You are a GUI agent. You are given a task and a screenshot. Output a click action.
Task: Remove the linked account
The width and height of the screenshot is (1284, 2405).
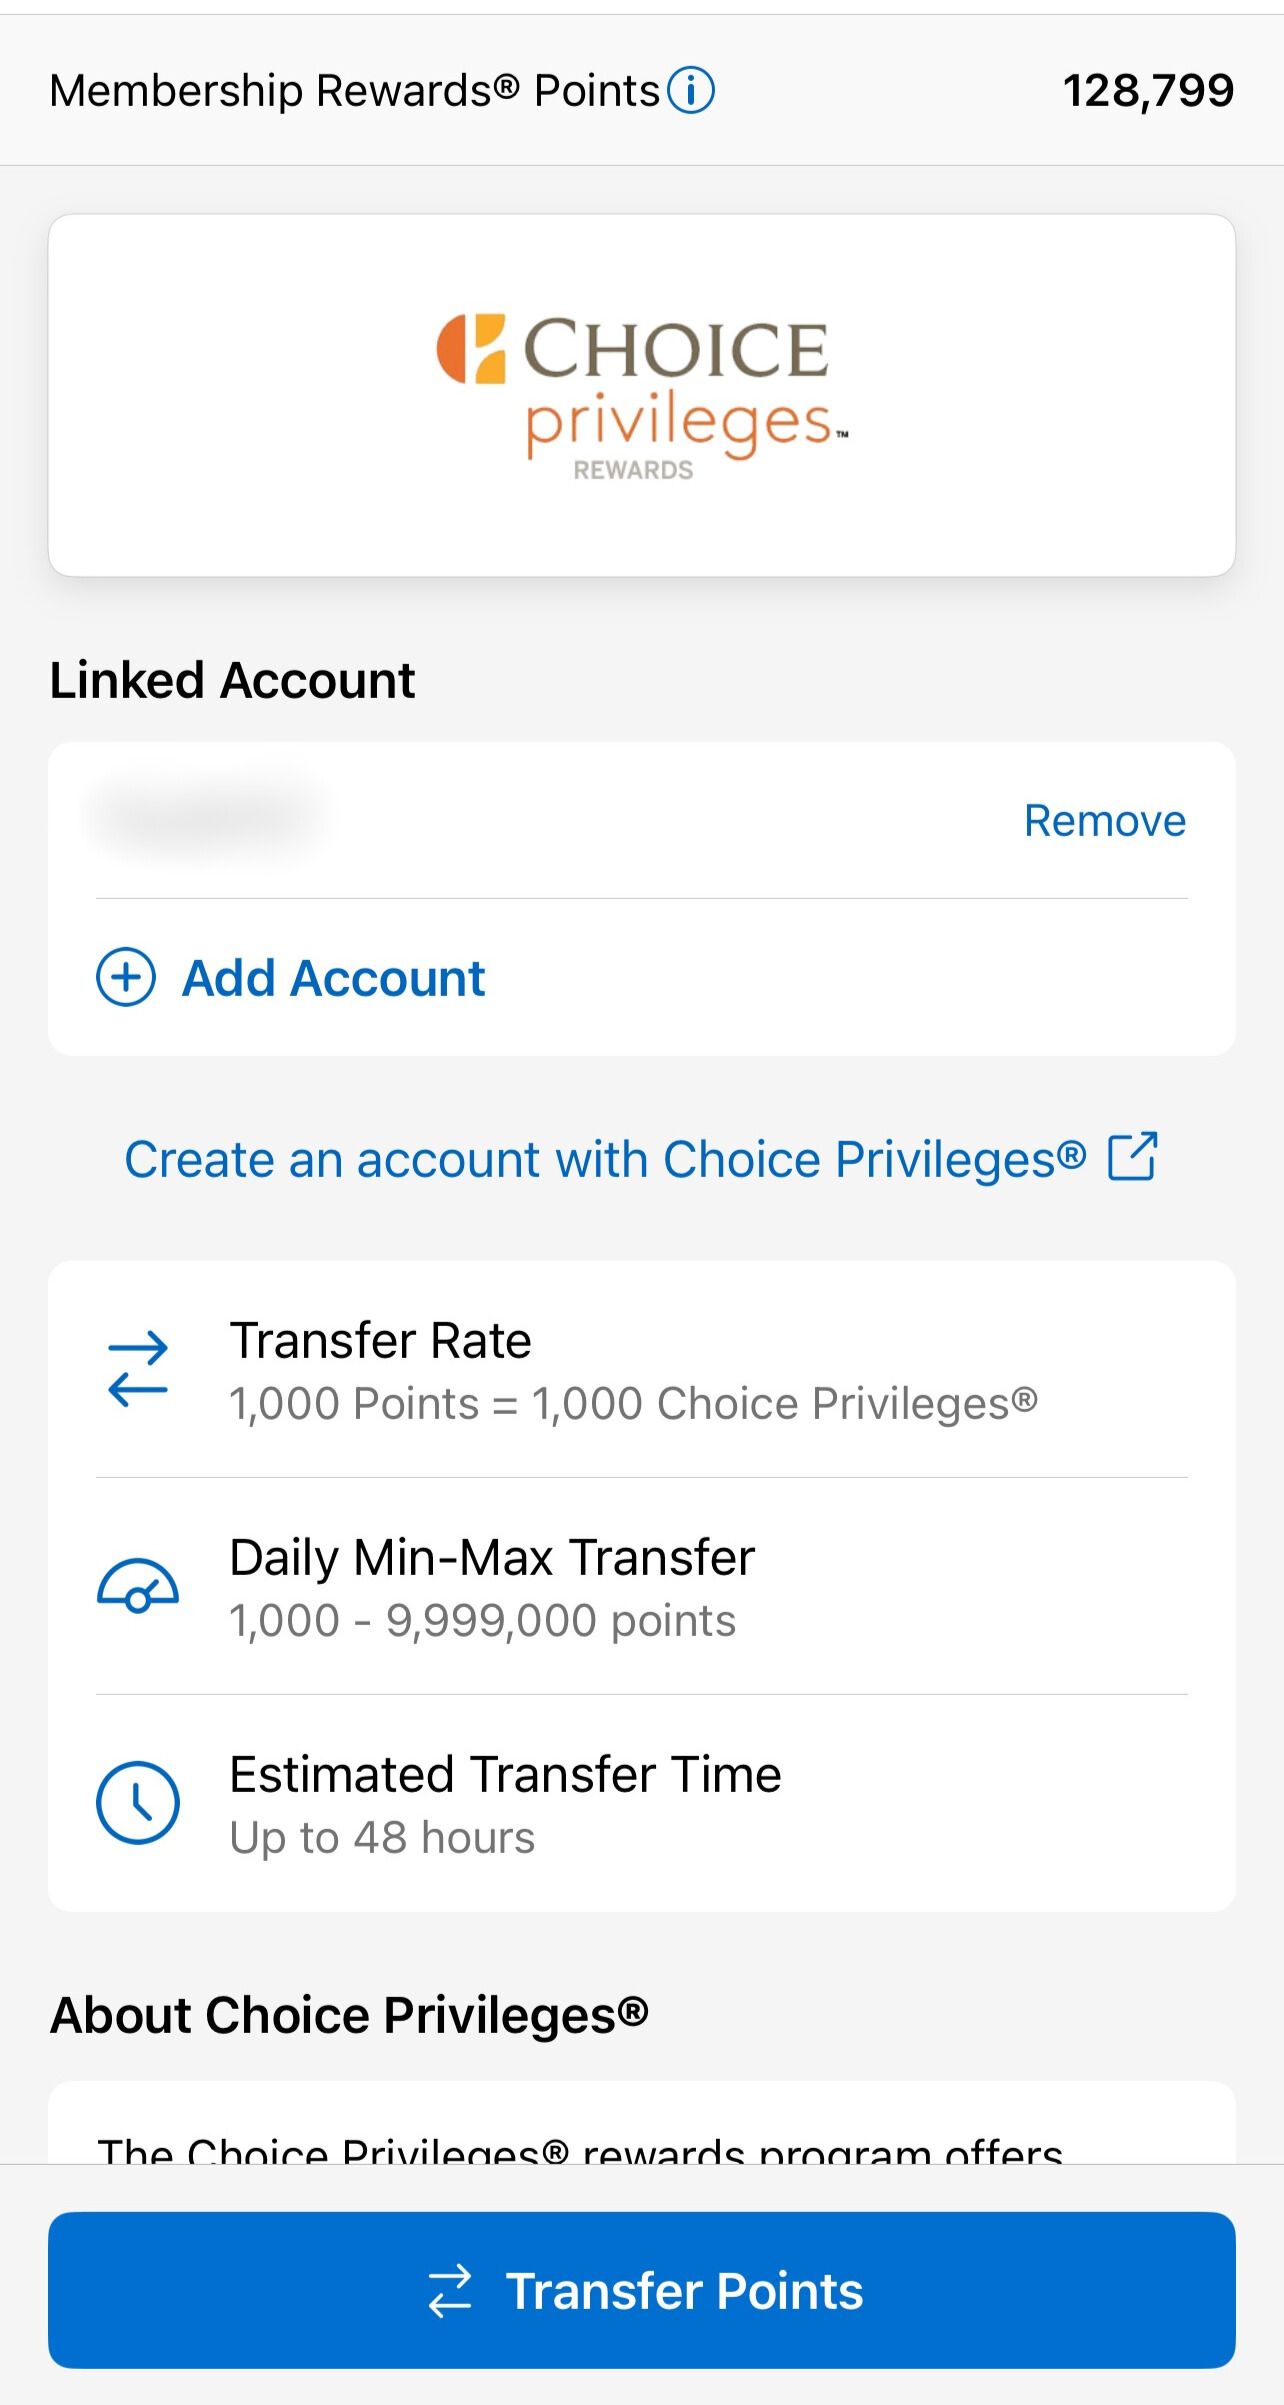[1104, 820]
